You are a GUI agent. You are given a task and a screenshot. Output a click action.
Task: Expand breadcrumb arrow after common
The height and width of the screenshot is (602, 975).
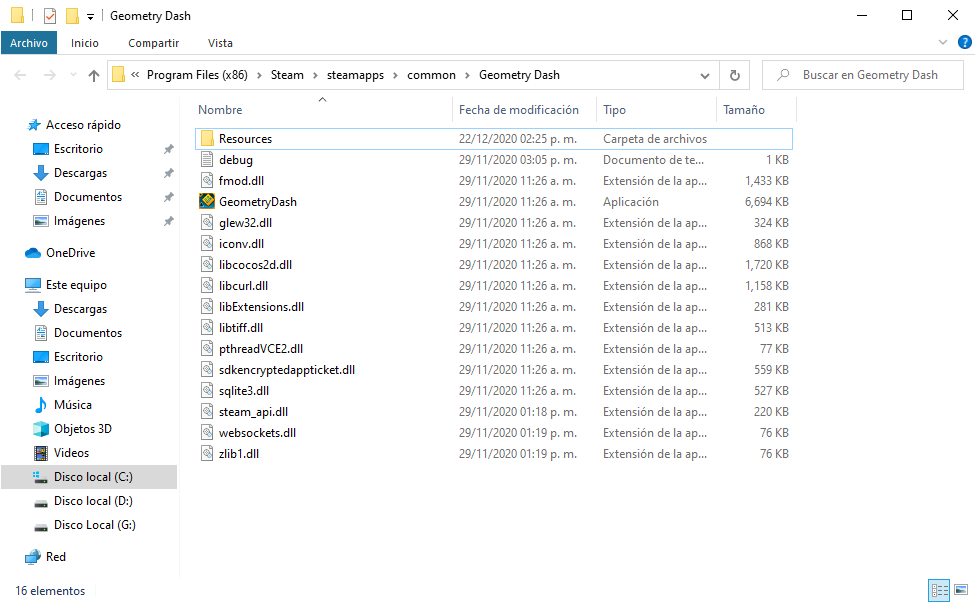coord(467,75)
